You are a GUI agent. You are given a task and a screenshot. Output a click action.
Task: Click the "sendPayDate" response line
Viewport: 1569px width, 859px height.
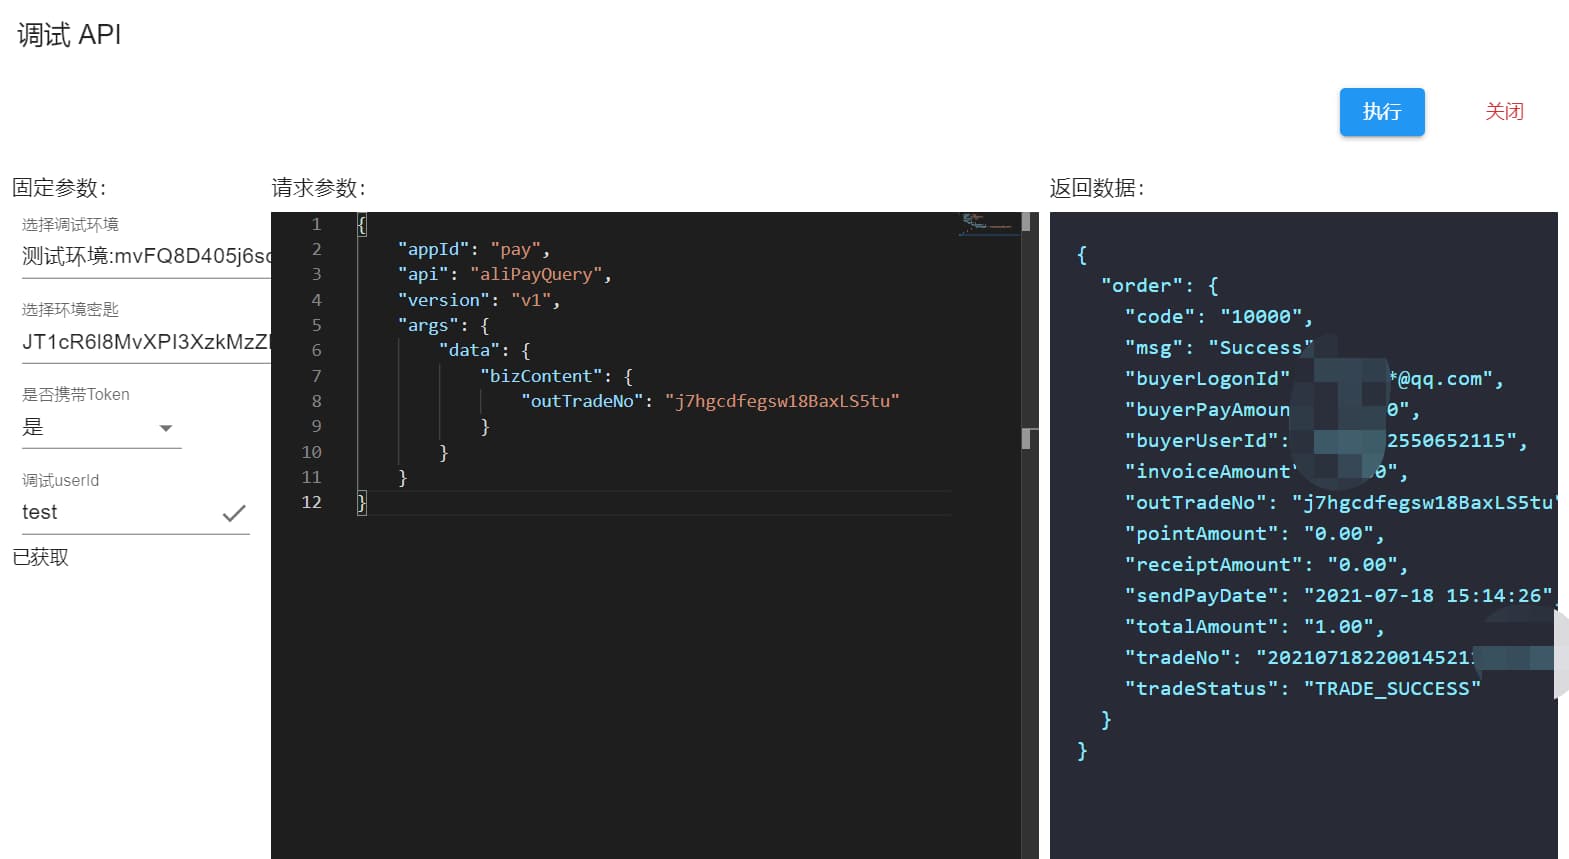(x=1340, y=596)
